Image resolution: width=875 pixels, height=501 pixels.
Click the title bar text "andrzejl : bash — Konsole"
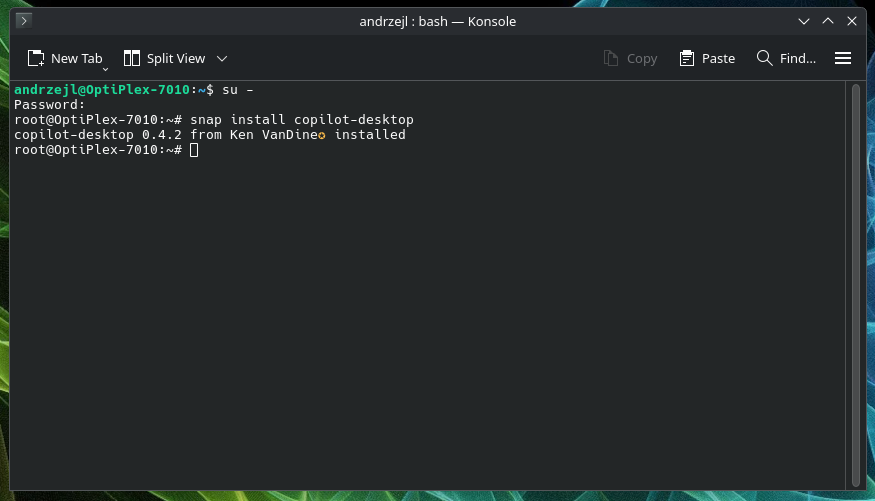coord(438,21)
